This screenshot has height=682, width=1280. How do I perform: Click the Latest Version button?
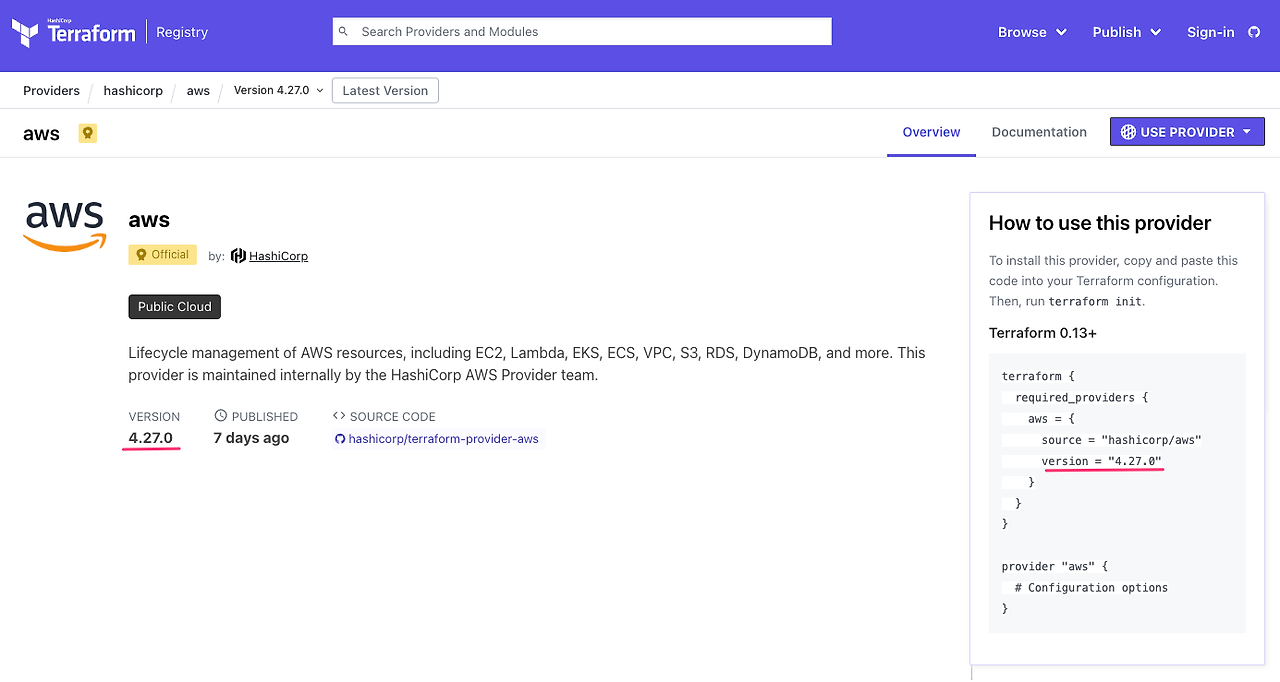(385, 90)
